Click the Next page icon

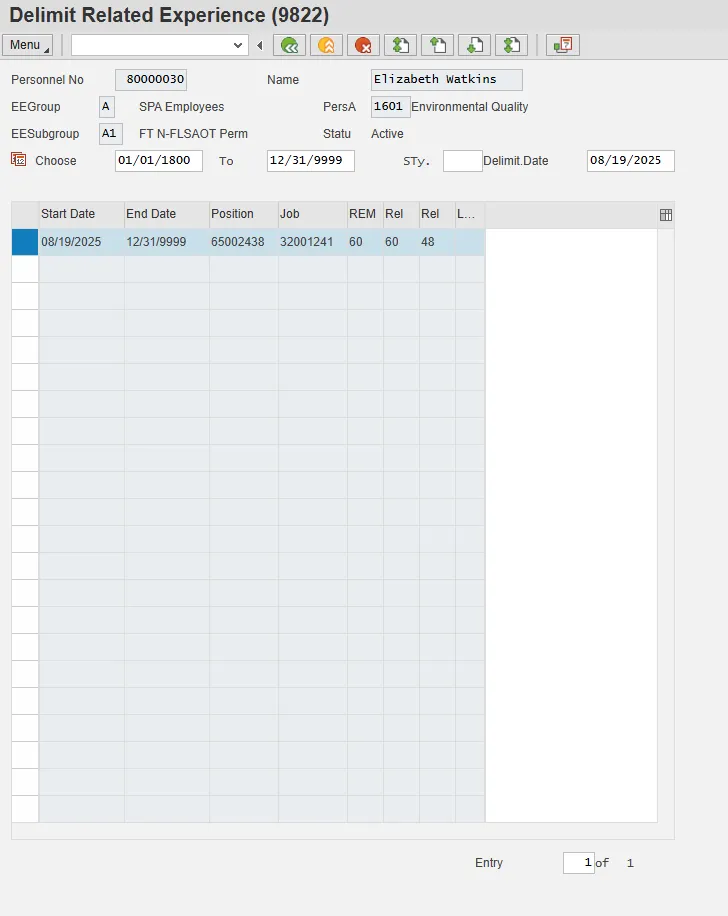click(473, 45)
